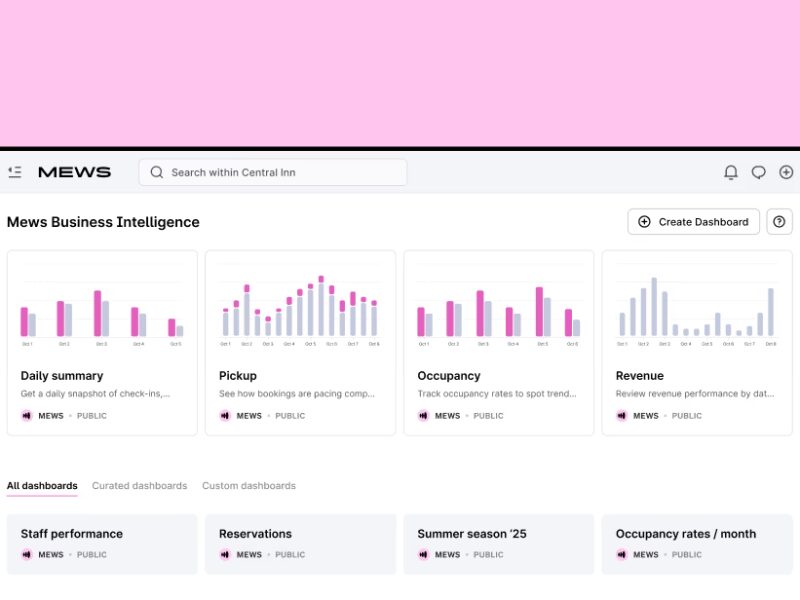Open the Revenue dashboard chart thumbnail

(x=697, y=310)
